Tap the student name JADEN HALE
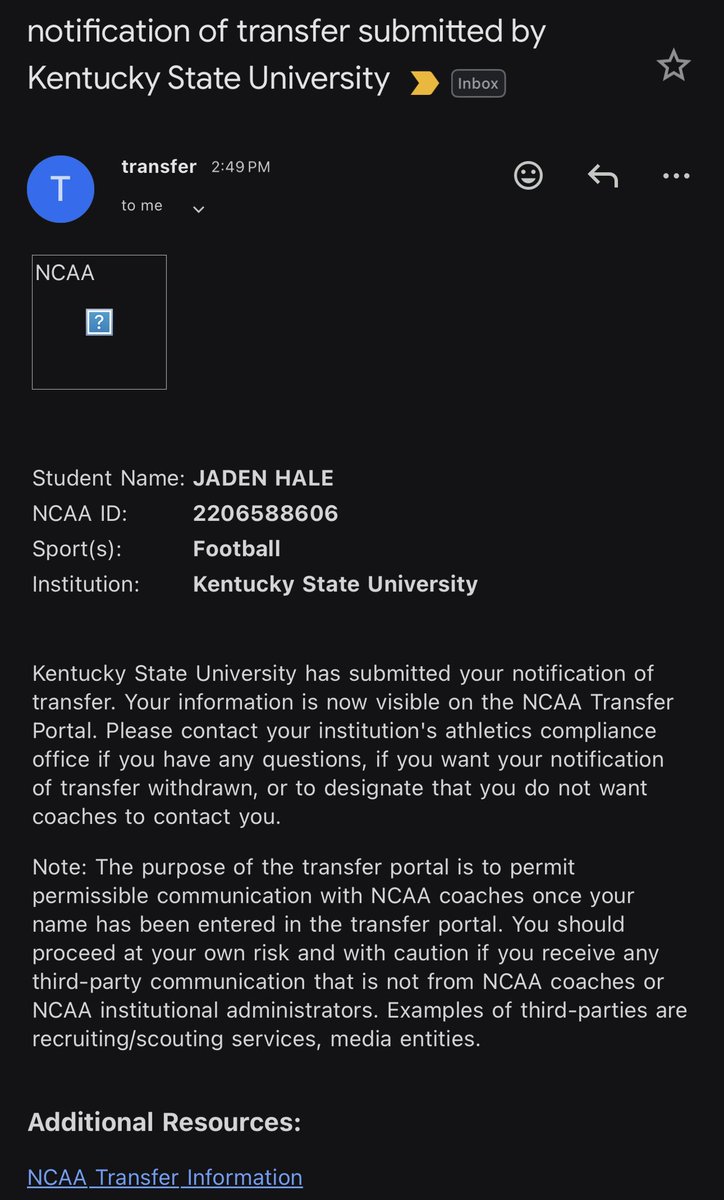The image size is (724, 1200). pos(263,478)
